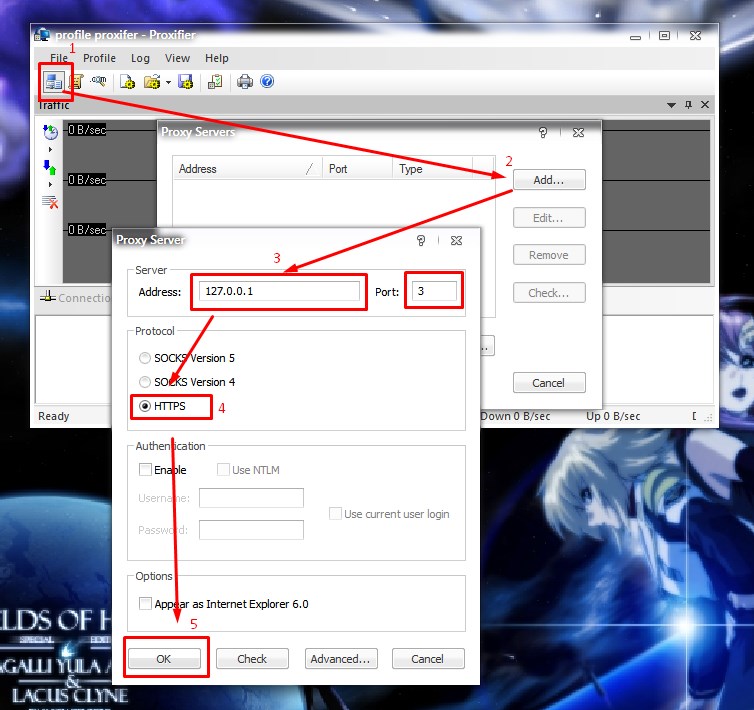Click the clear traffic list icon

click(x=50, y=202)
